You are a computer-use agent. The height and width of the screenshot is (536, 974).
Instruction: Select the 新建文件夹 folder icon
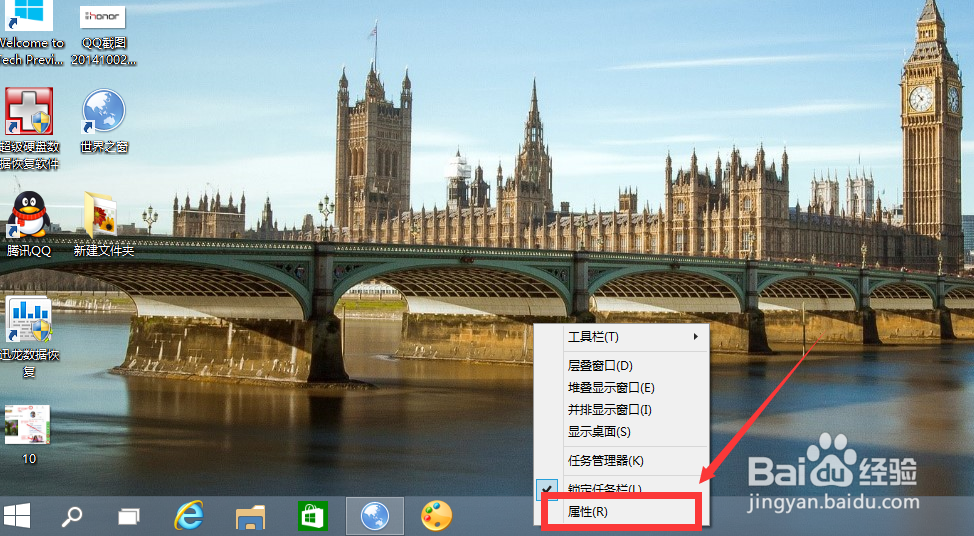[103, 224]
